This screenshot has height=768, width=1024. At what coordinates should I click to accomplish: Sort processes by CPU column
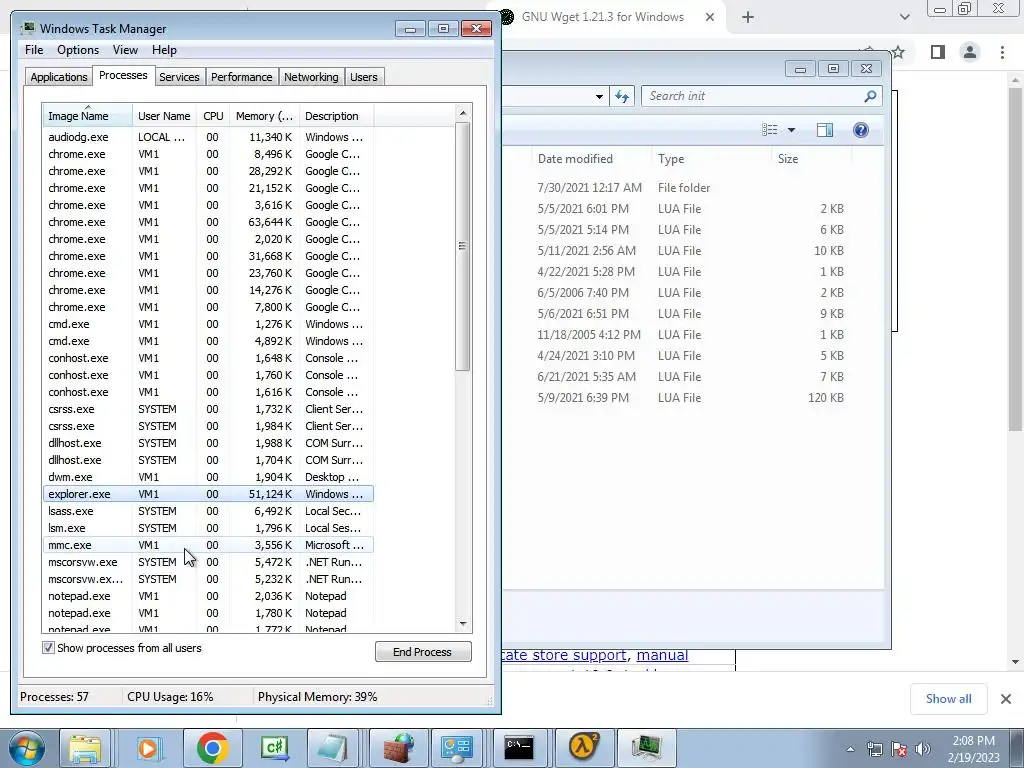point(213,116)
